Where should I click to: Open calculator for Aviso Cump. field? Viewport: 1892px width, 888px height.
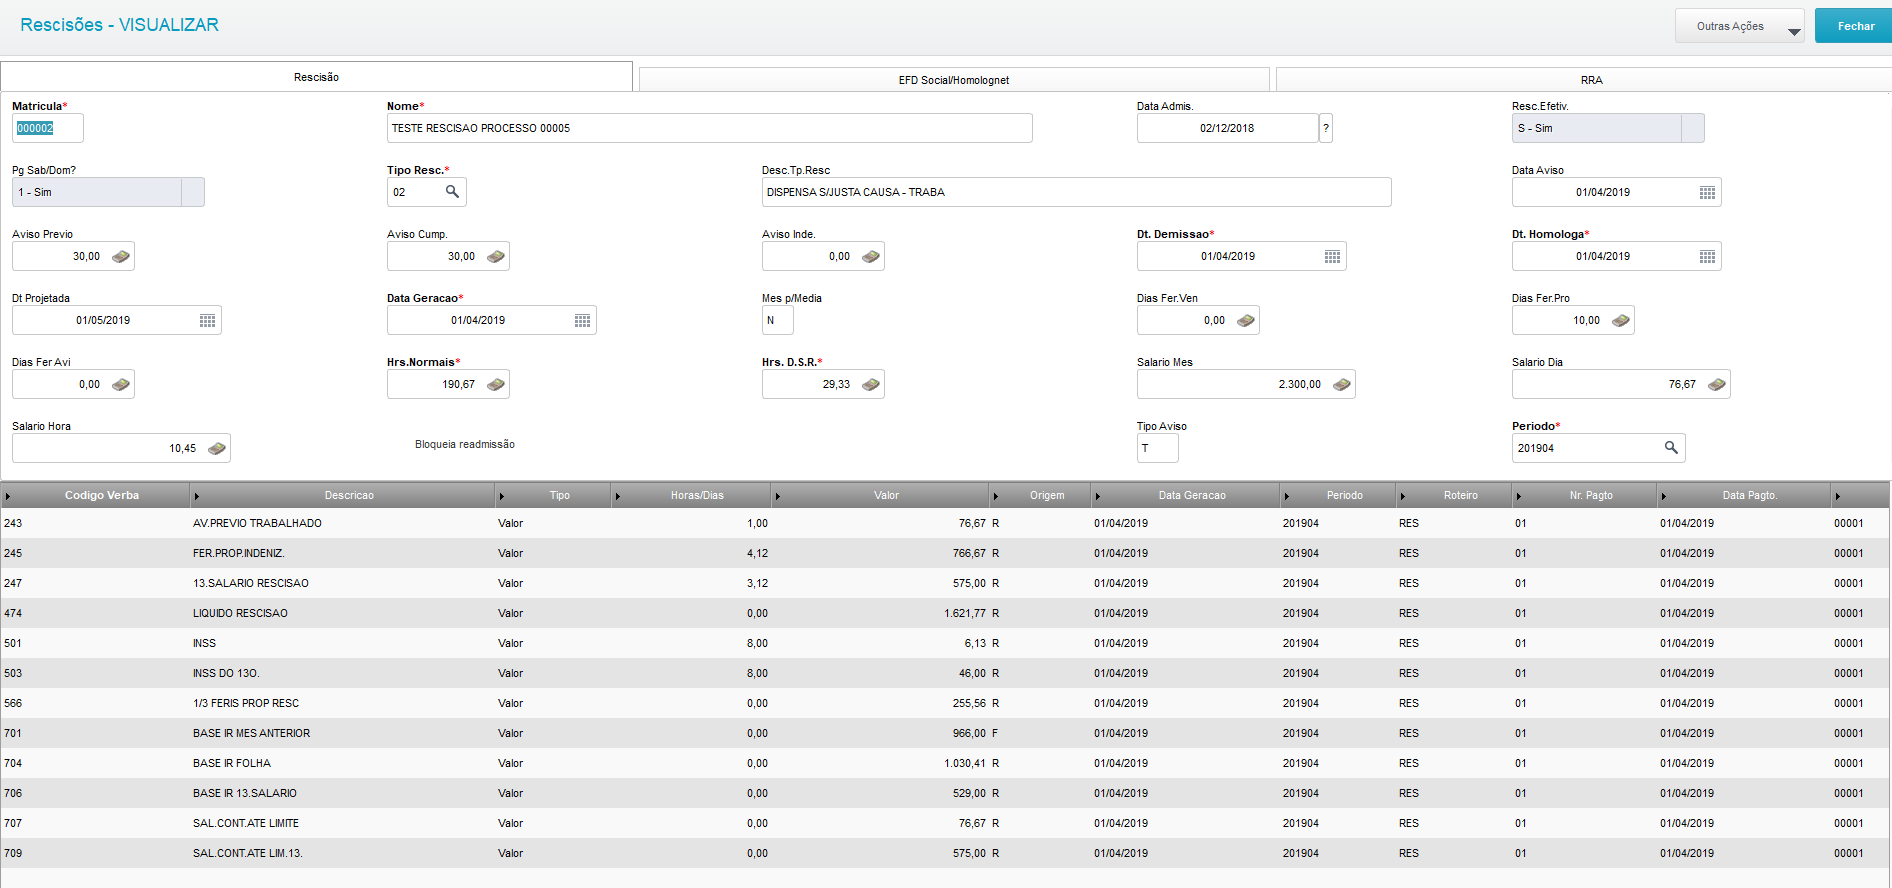coord(496,257)
